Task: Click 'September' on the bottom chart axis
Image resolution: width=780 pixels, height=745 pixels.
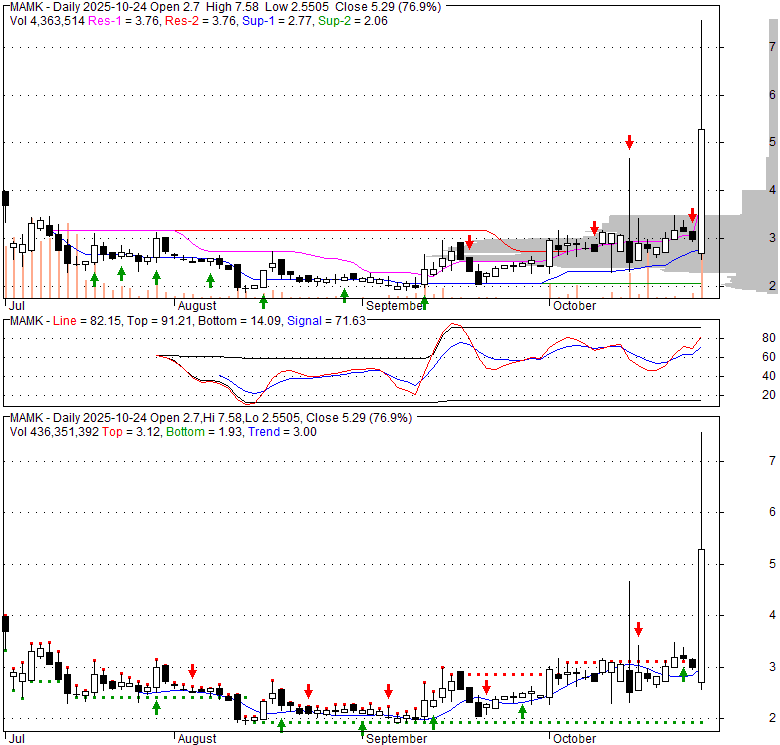Action: pos(396,739)
